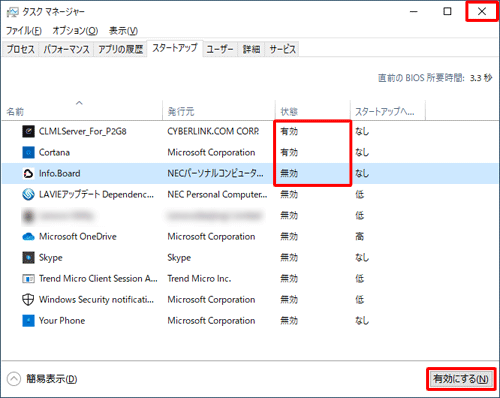Click the なし impact of Your Phone
The image size is (500, 398).
tap(362, 321)
